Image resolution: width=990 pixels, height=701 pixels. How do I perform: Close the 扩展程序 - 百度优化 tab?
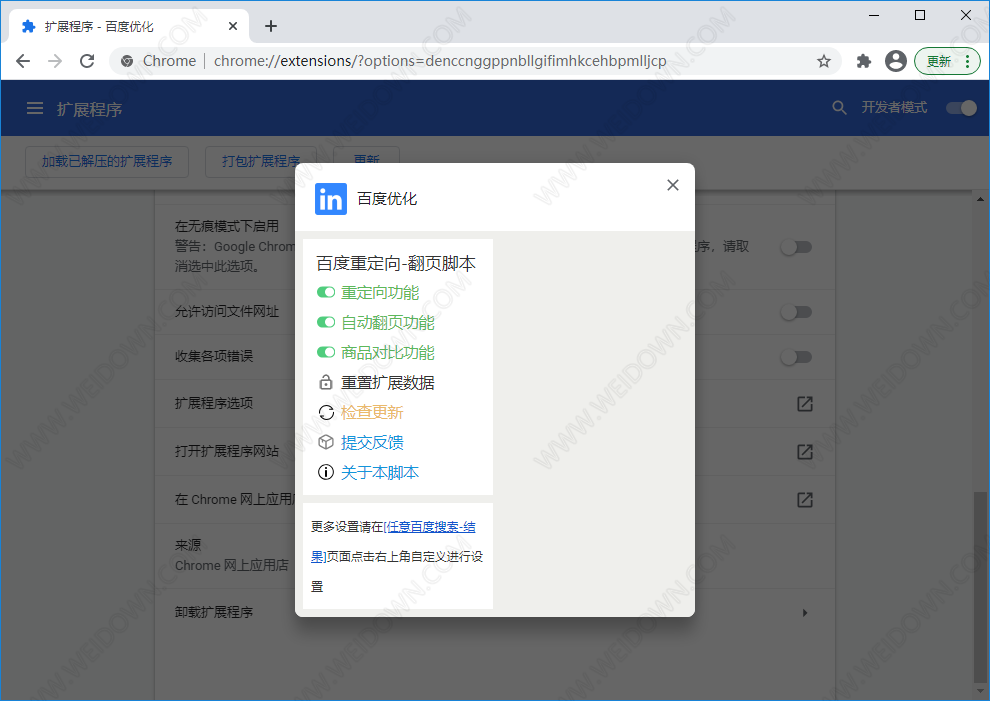pos(233,26)
